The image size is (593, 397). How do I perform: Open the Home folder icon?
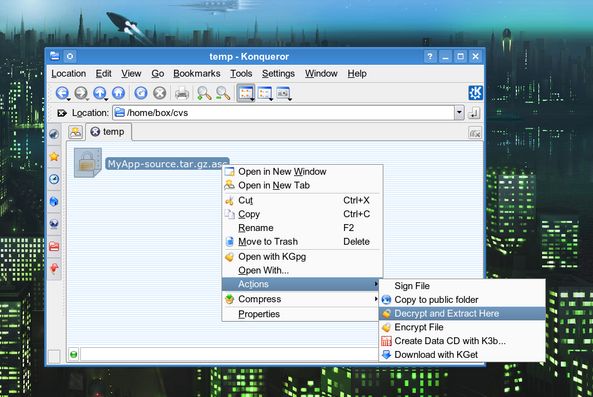click(x=118, y=93)
